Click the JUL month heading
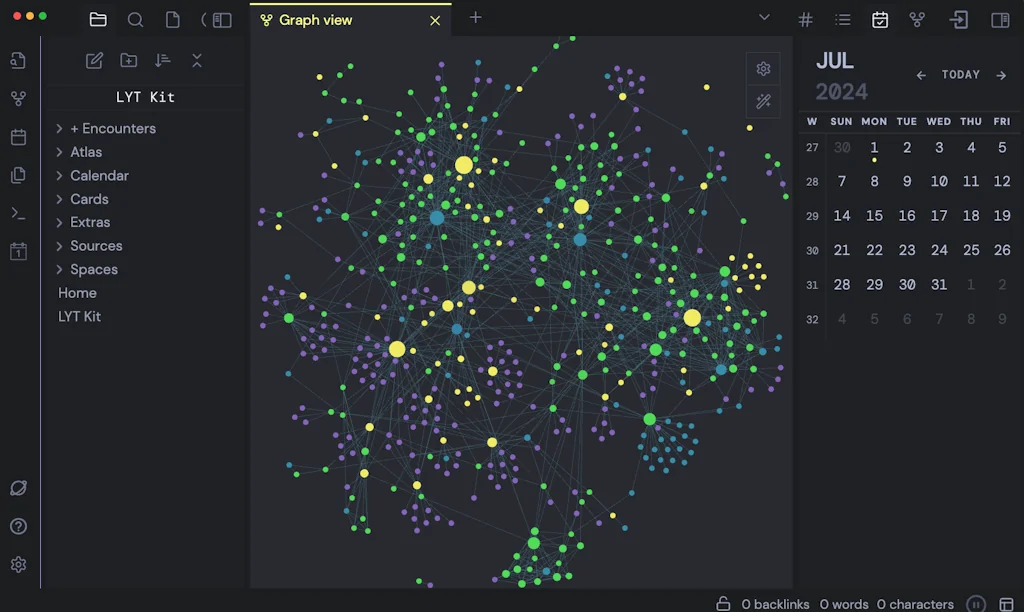Screen dimensions: 1024x612 [x=835, y=61]
